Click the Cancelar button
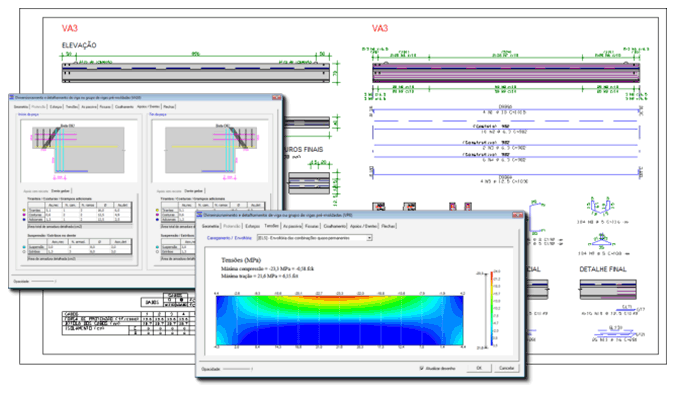Viewport: 675px width, 393px height. pyautogui.click(x=506, y=368)
